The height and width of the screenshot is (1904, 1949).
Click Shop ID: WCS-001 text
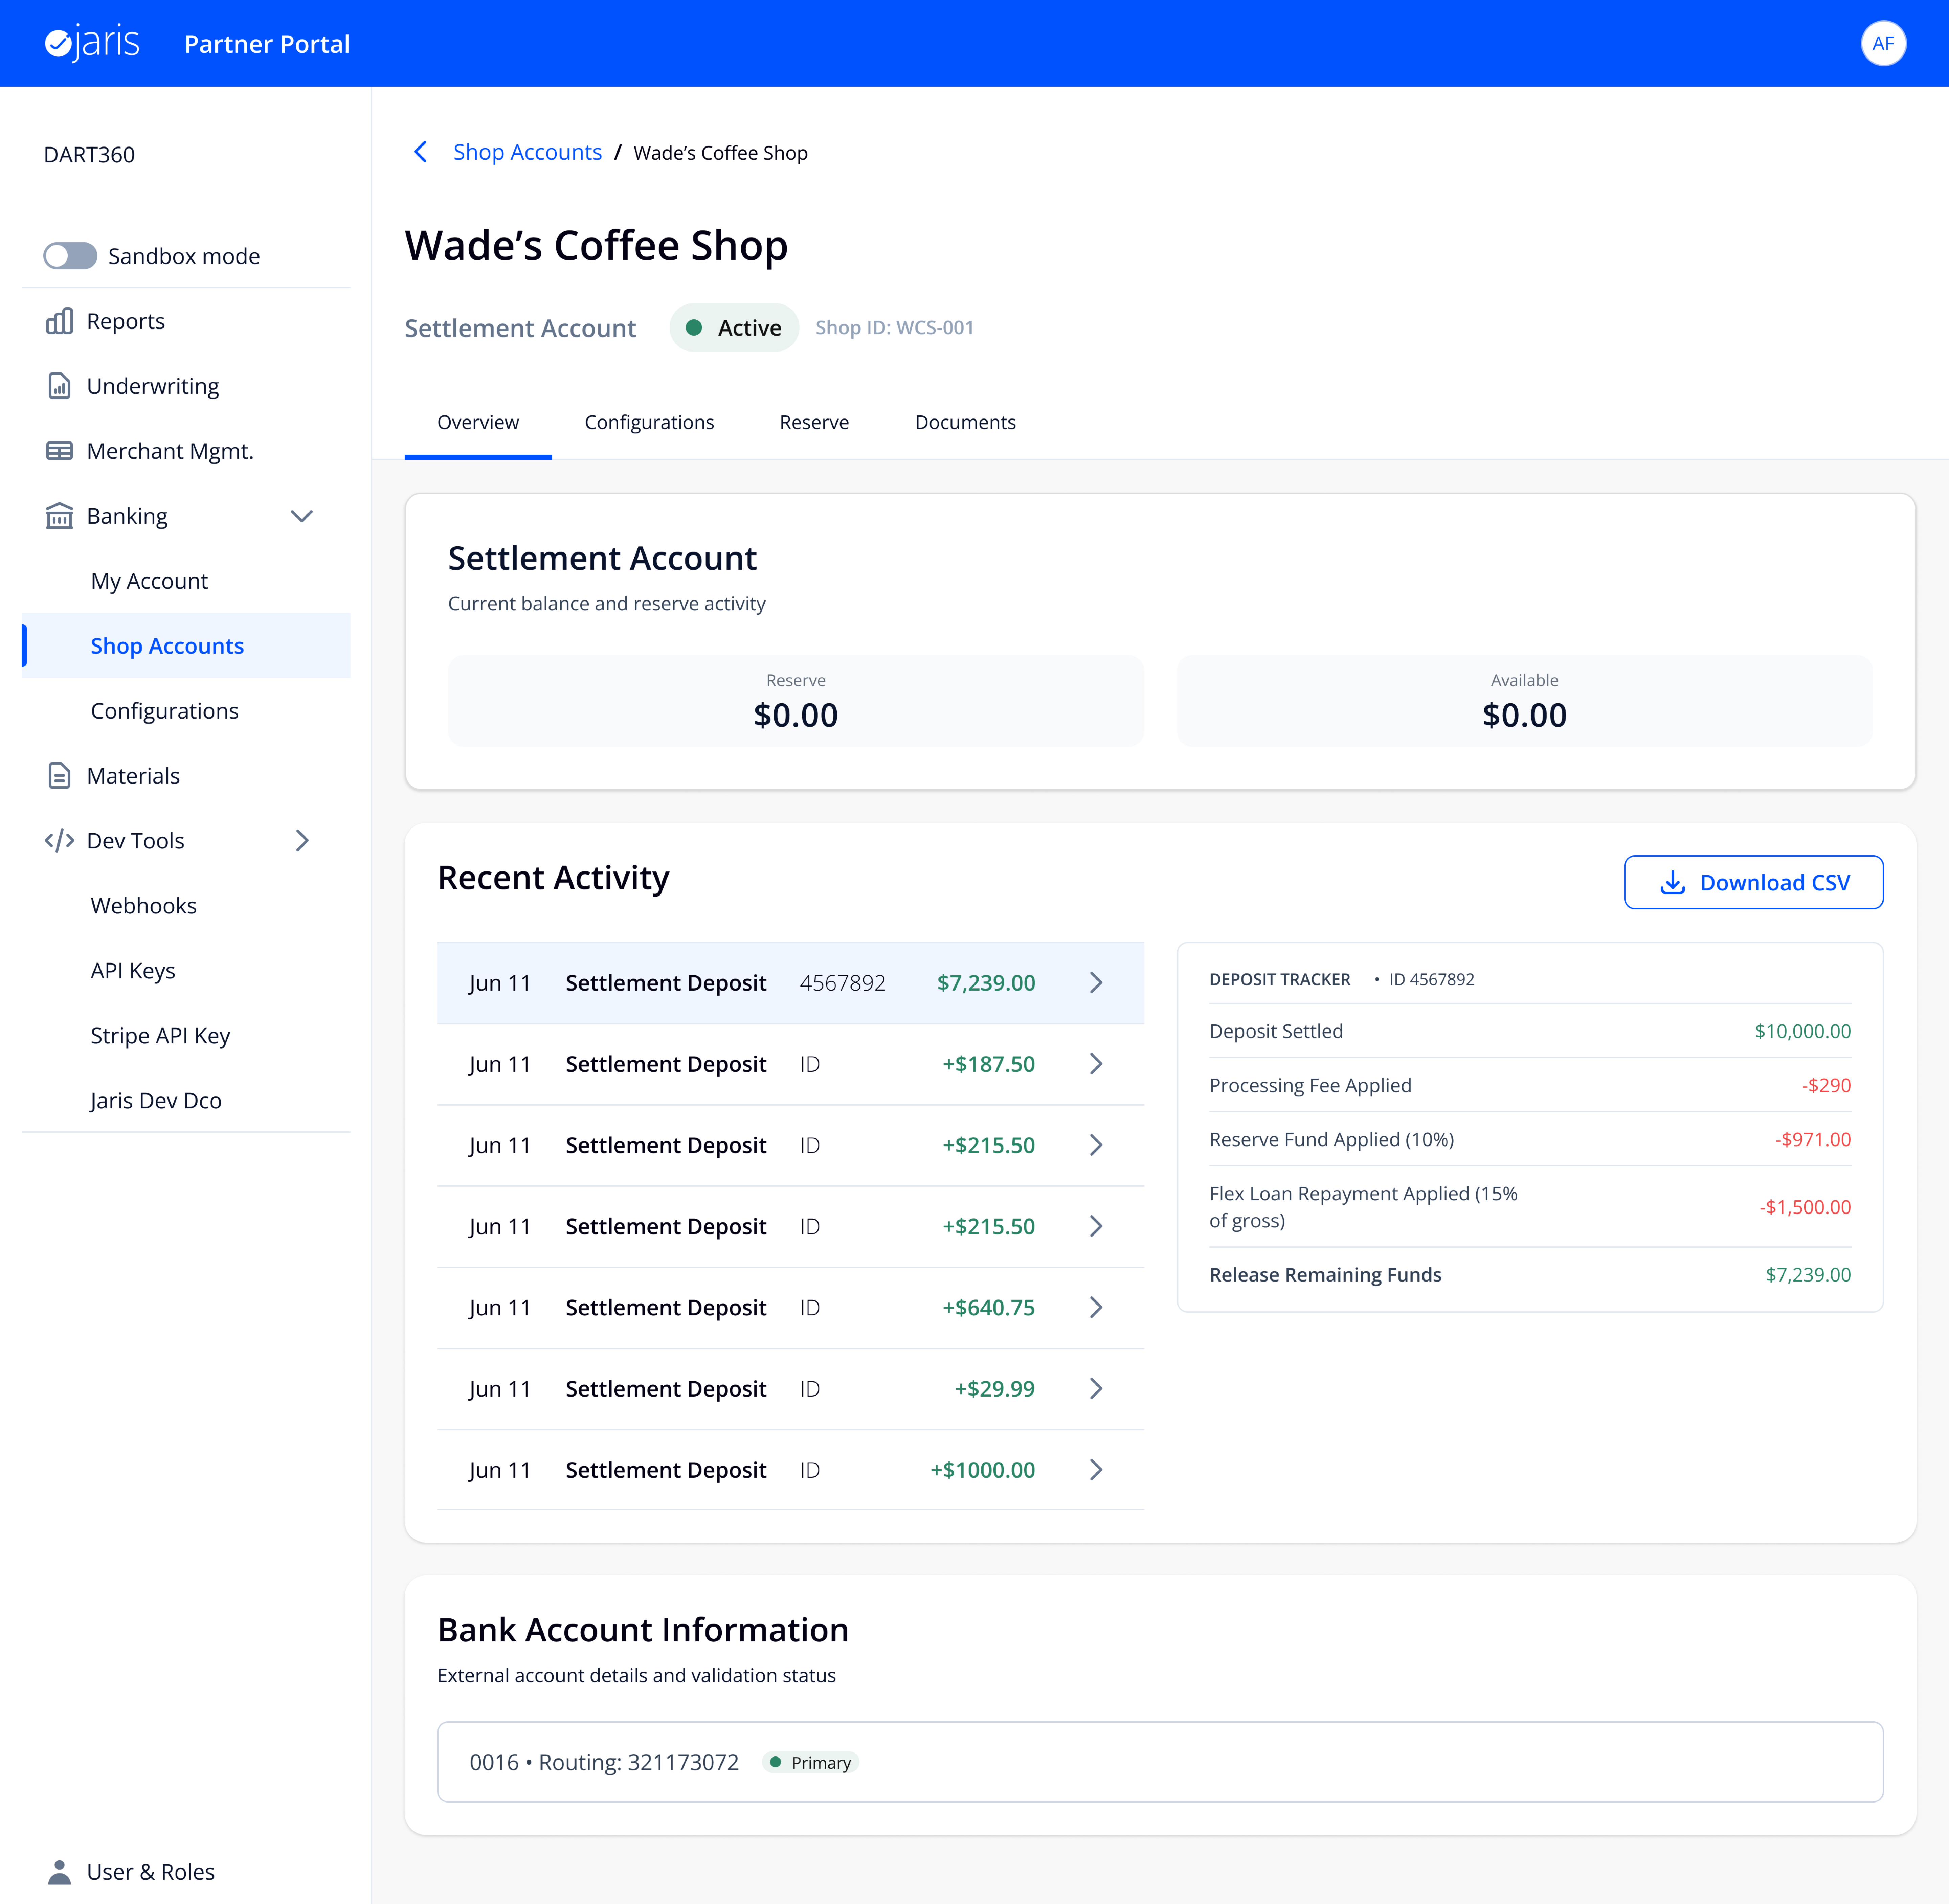tap(894, 328)
